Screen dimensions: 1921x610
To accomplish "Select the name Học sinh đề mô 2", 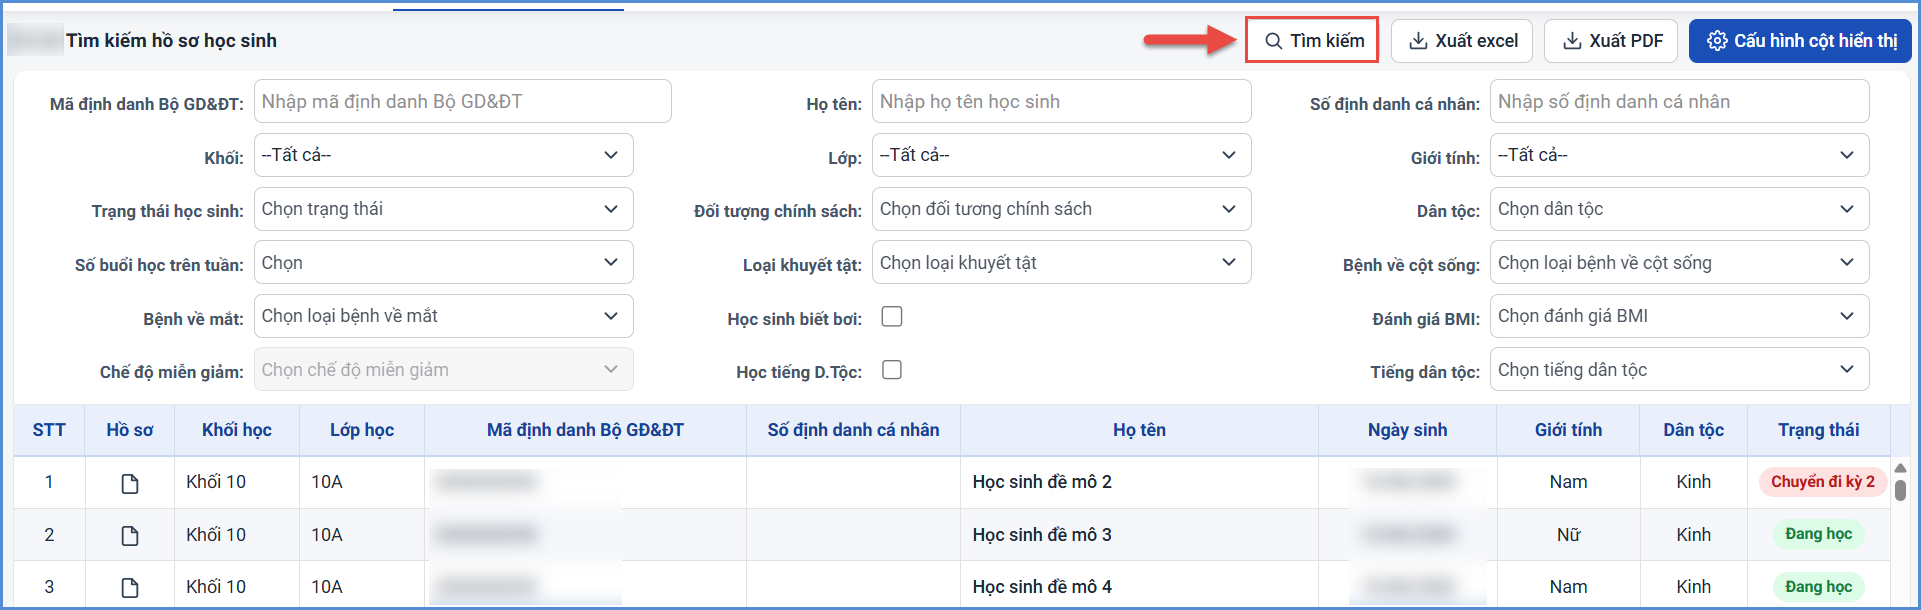I will [1042, 482].
